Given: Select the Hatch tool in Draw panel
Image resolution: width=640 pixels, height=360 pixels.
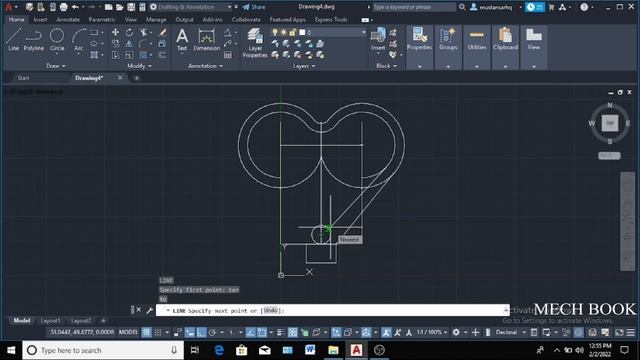Looking at the screenshot, I should [94, 55].
